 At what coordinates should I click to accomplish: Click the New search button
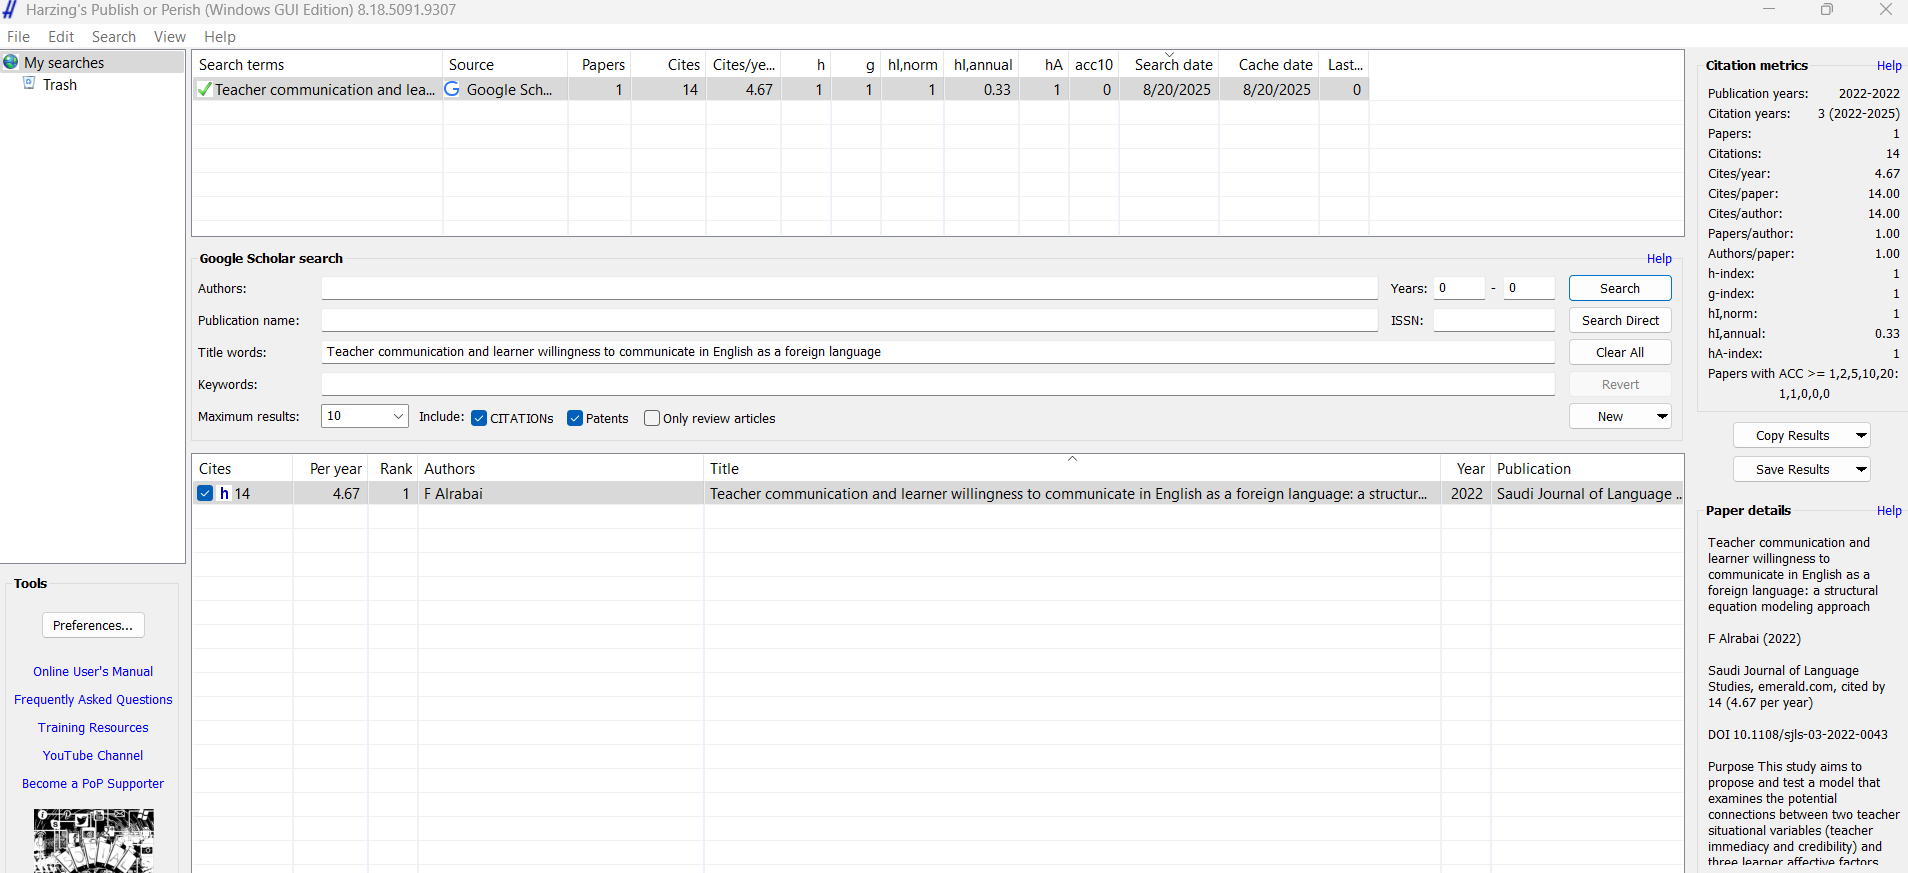pyautogui.click(x=1610, y=416)
